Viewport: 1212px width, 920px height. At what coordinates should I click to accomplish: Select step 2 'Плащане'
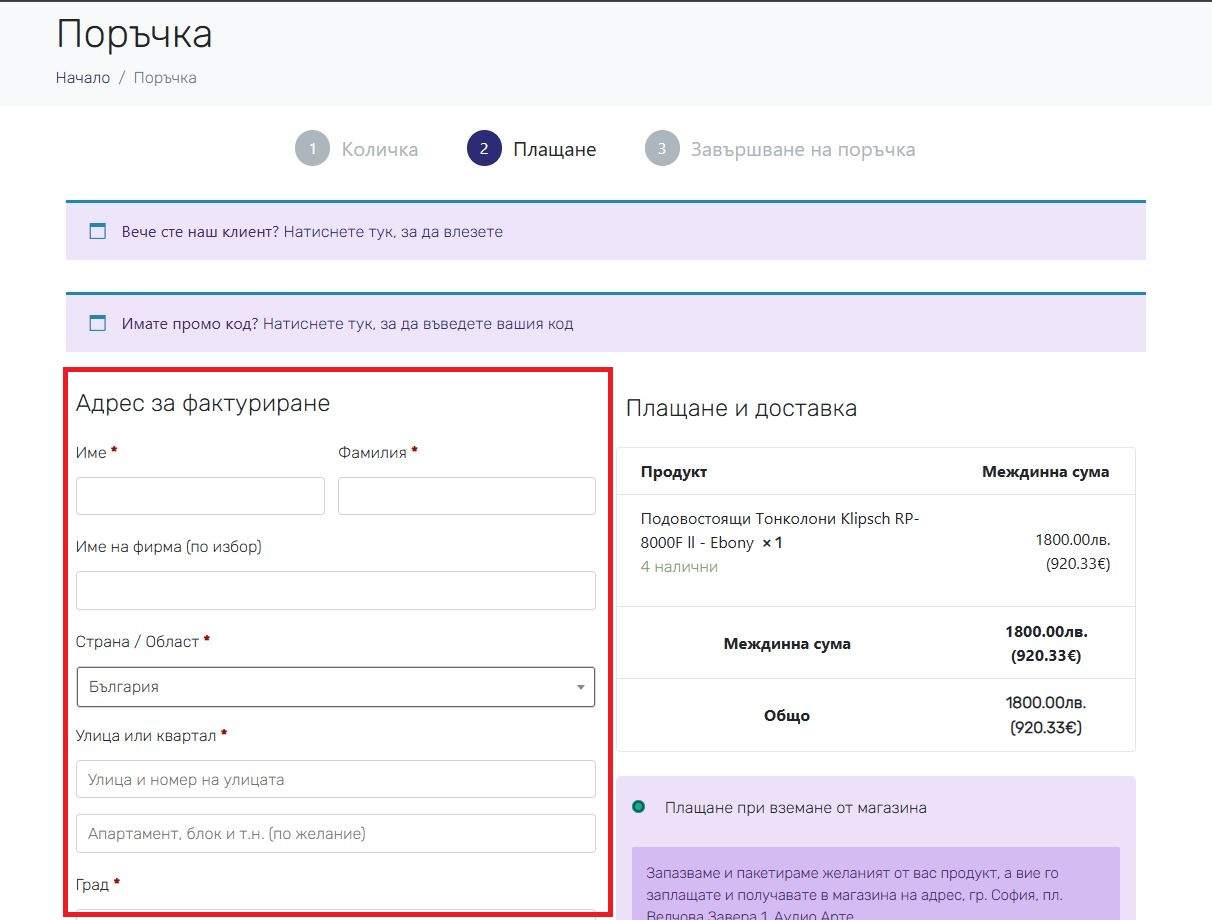coord(532,149)
